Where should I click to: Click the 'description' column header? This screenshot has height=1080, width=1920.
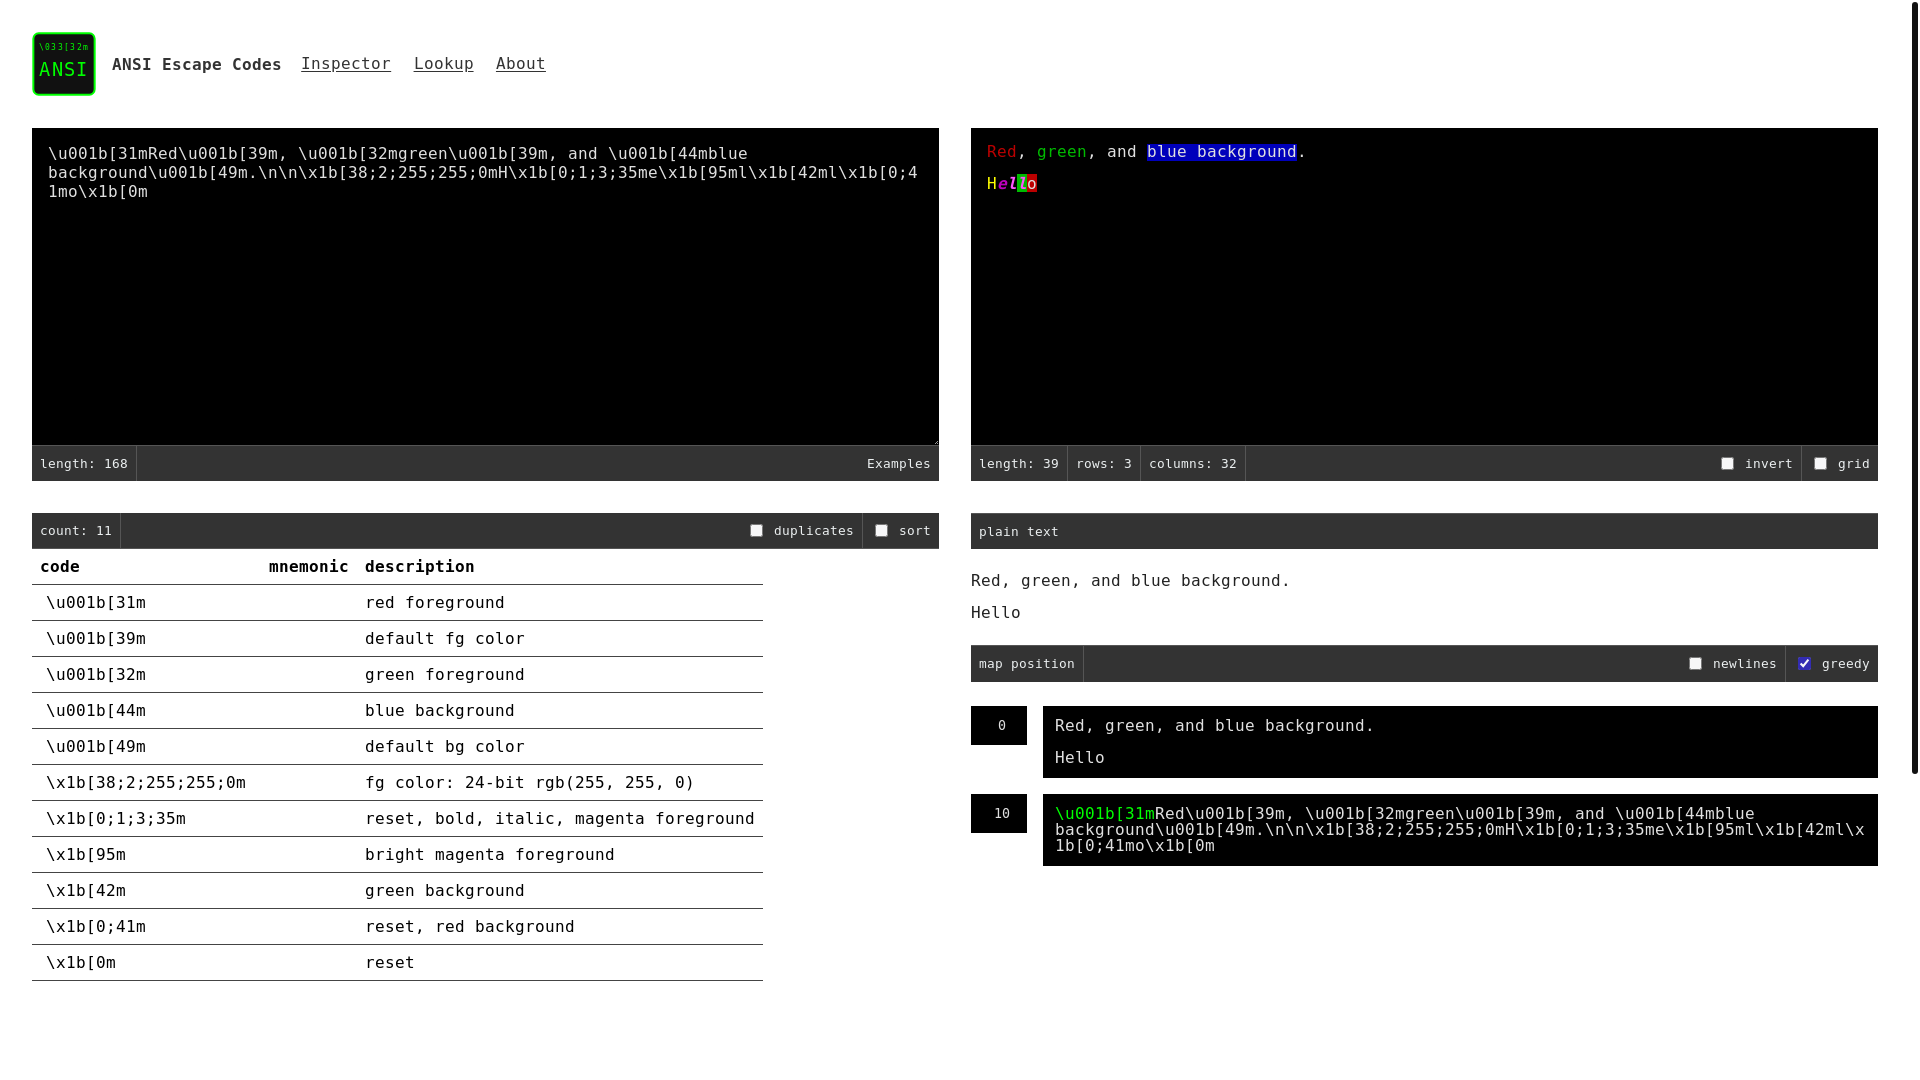pyautogui.click(x=420, y=567)
